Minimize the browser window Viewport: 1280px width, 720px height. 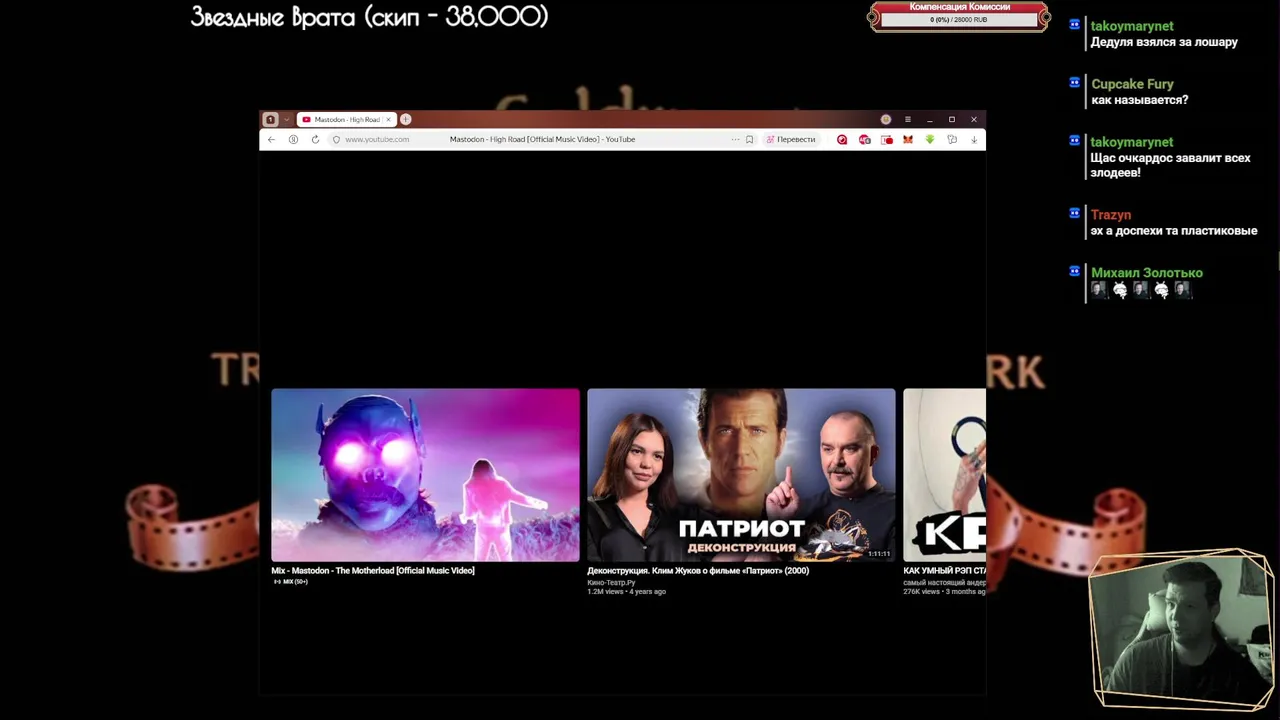[x=929, y=119]
